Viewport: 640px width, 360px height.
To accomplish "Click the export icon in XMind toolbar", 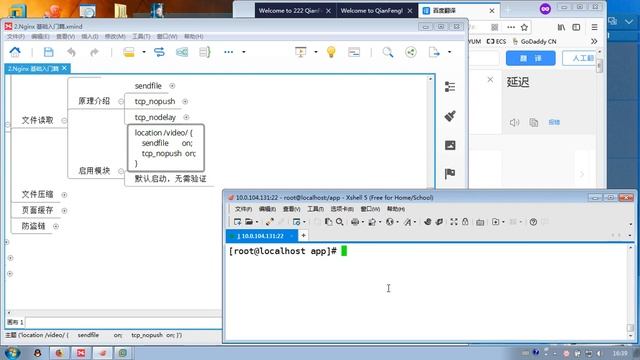I will [434, 52].
